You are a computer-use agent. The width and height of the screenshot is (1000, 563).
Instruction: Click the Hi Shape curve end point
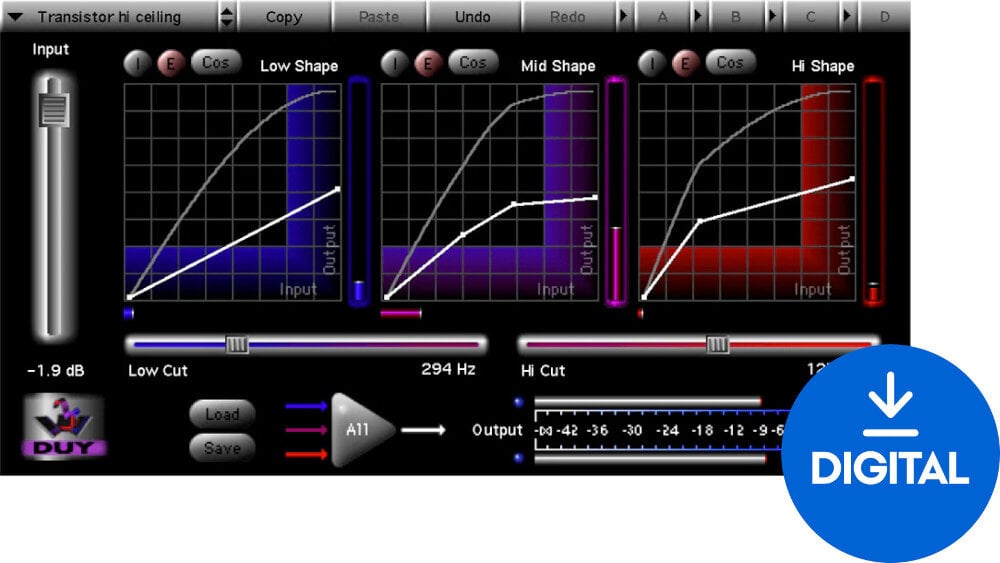853,179
